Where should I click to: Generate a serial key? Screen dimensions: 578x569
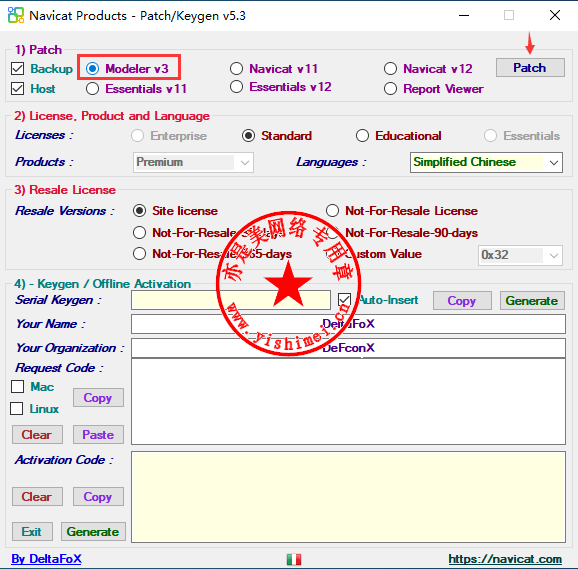532,301
